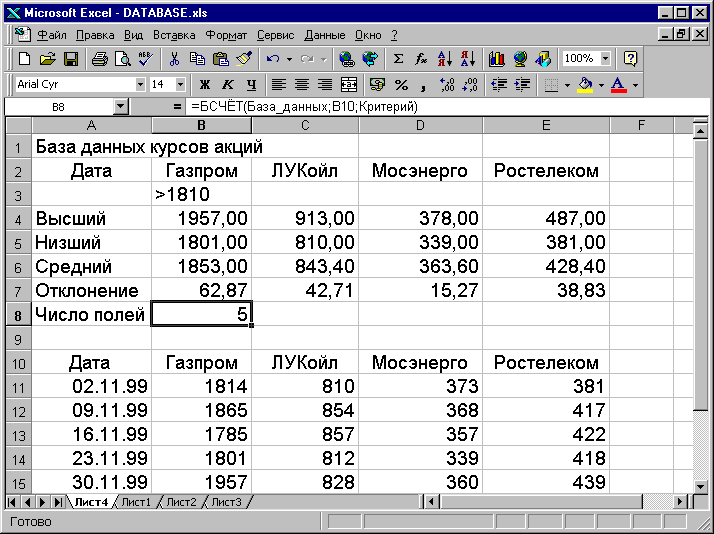
Task: Expand the Fill Color dropdown arrow
Action: coord(601,85)
